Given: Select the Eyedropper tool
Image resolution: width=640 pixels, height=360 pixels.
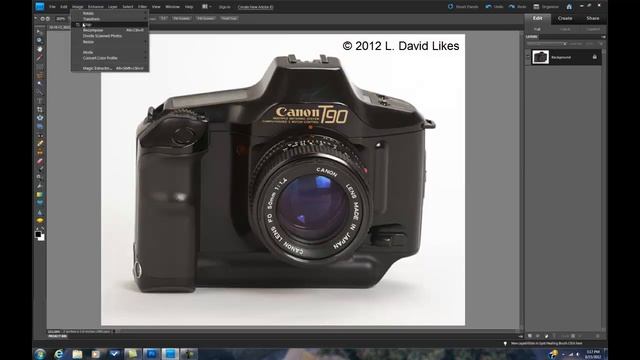Looking at the screenshot, I should pyautogui.click(x=40, y=58).
